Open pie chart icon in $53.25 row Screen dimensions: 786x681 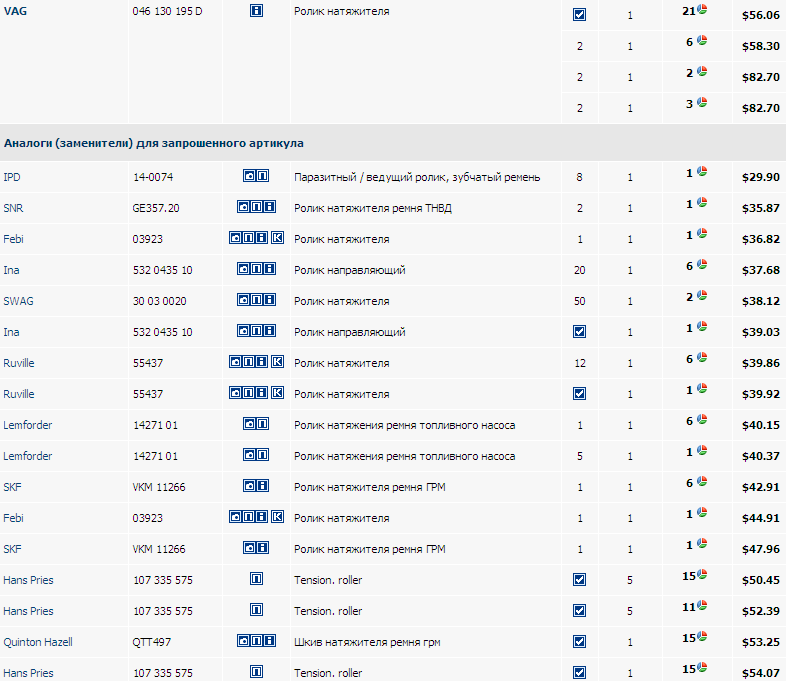pyautogui.click(x=702, y=636)
